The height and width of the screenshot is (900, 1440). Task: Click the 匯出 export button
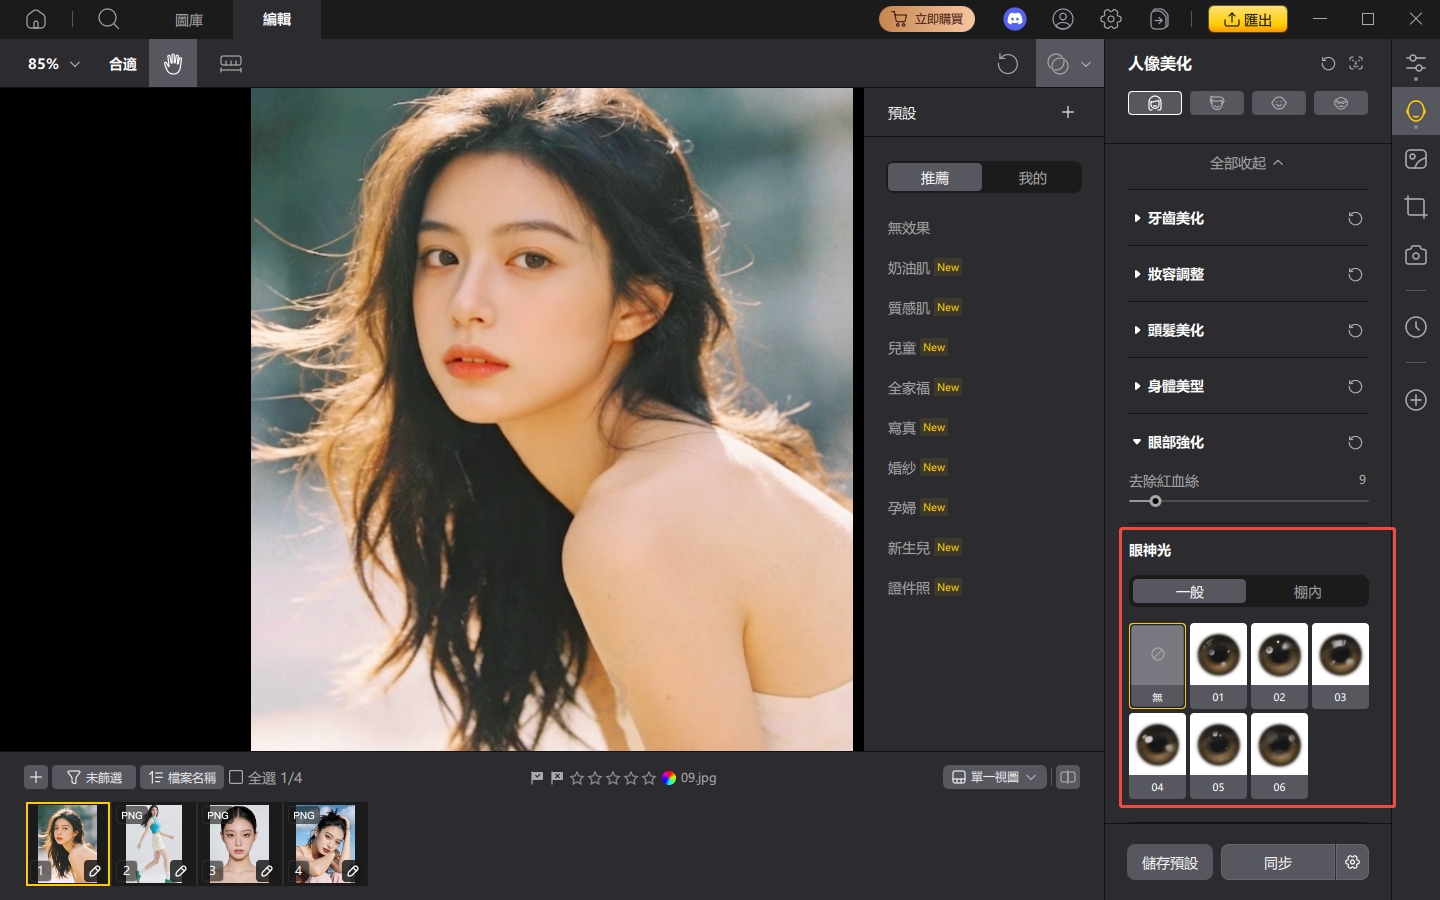1248,18
